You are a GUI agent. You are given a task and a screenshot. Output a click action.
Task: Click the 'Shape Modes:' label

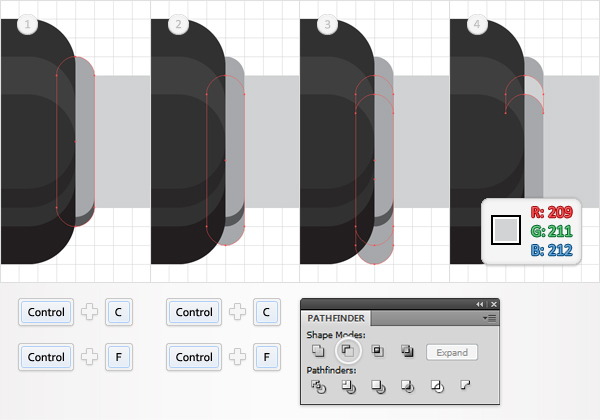point(336,335)
